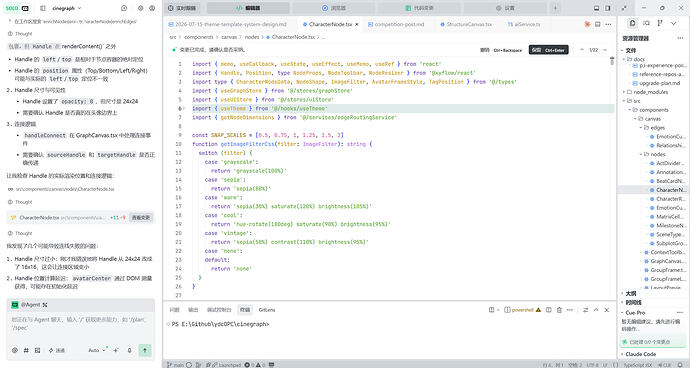Expand the Claude Code section
The height and width of the screenshot is (368, 690).
(640, 354)
